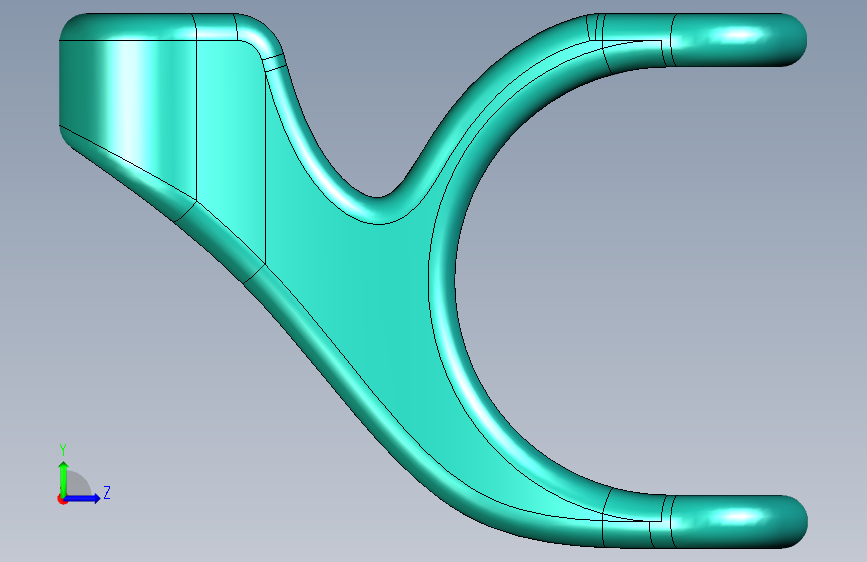Select the rounded tip of the upper fork prong
867x562 pixels.
coord(738,39)
